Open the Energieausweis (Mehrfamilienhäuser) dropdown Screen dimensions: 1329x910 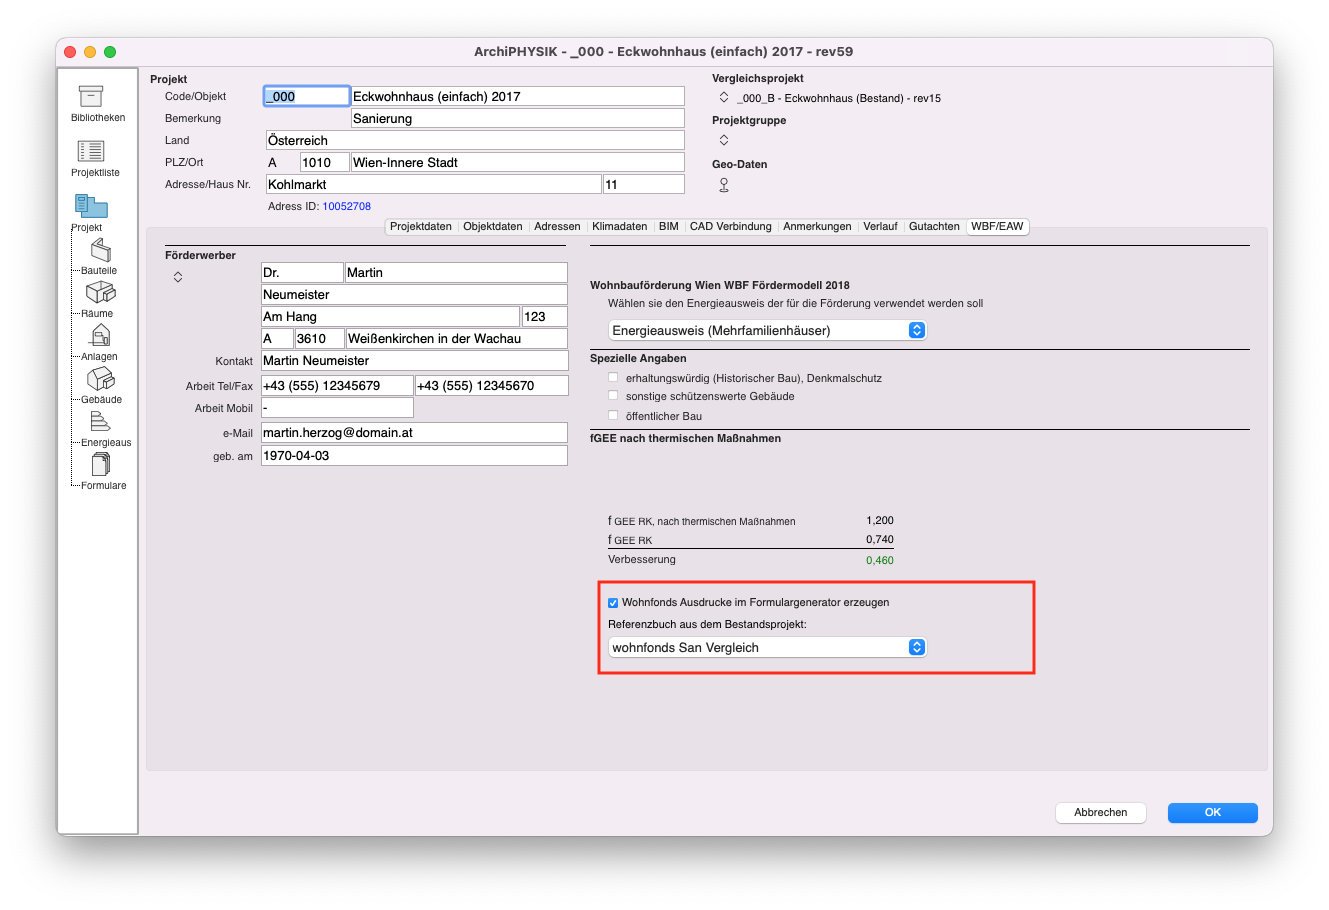(x=768, y=330)
